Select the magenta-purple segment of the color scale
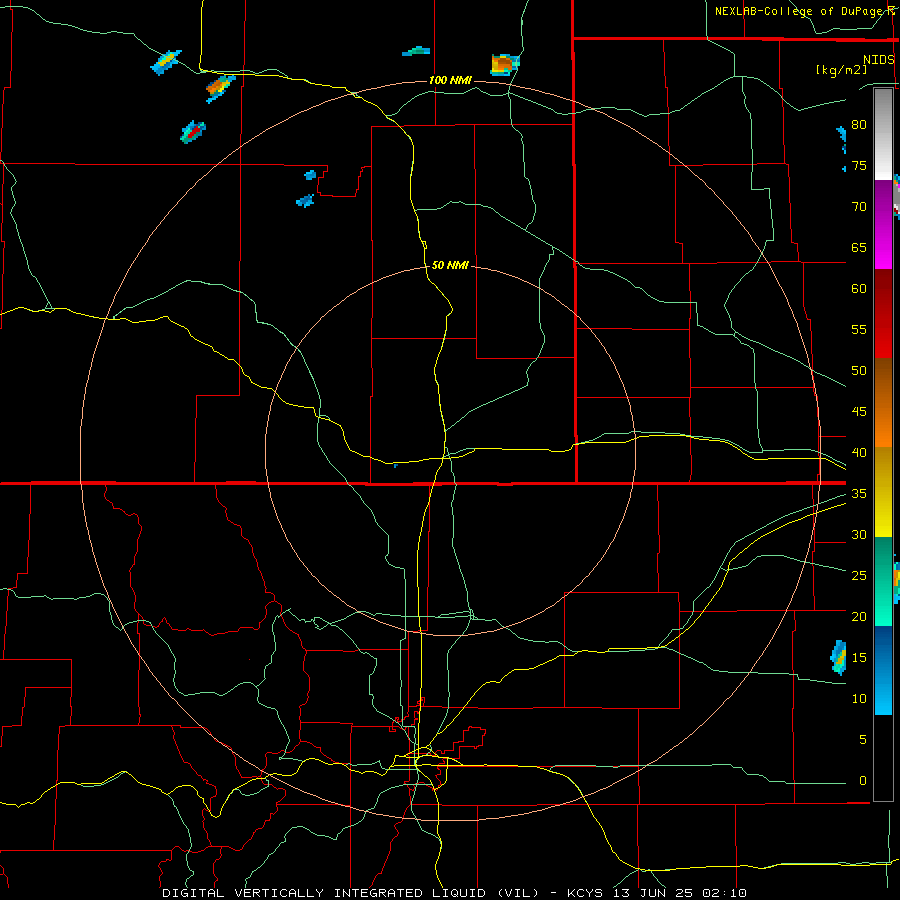 coord(883,224)
